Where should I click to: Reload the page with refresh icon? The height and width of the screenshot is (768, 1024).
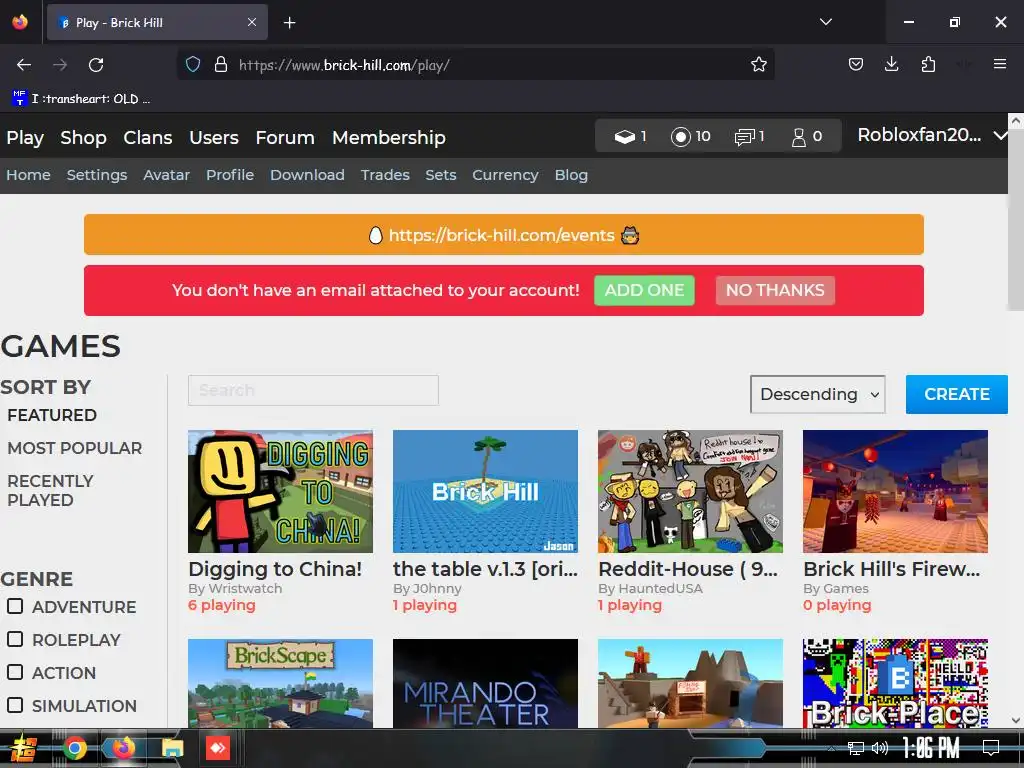[96, 65]
